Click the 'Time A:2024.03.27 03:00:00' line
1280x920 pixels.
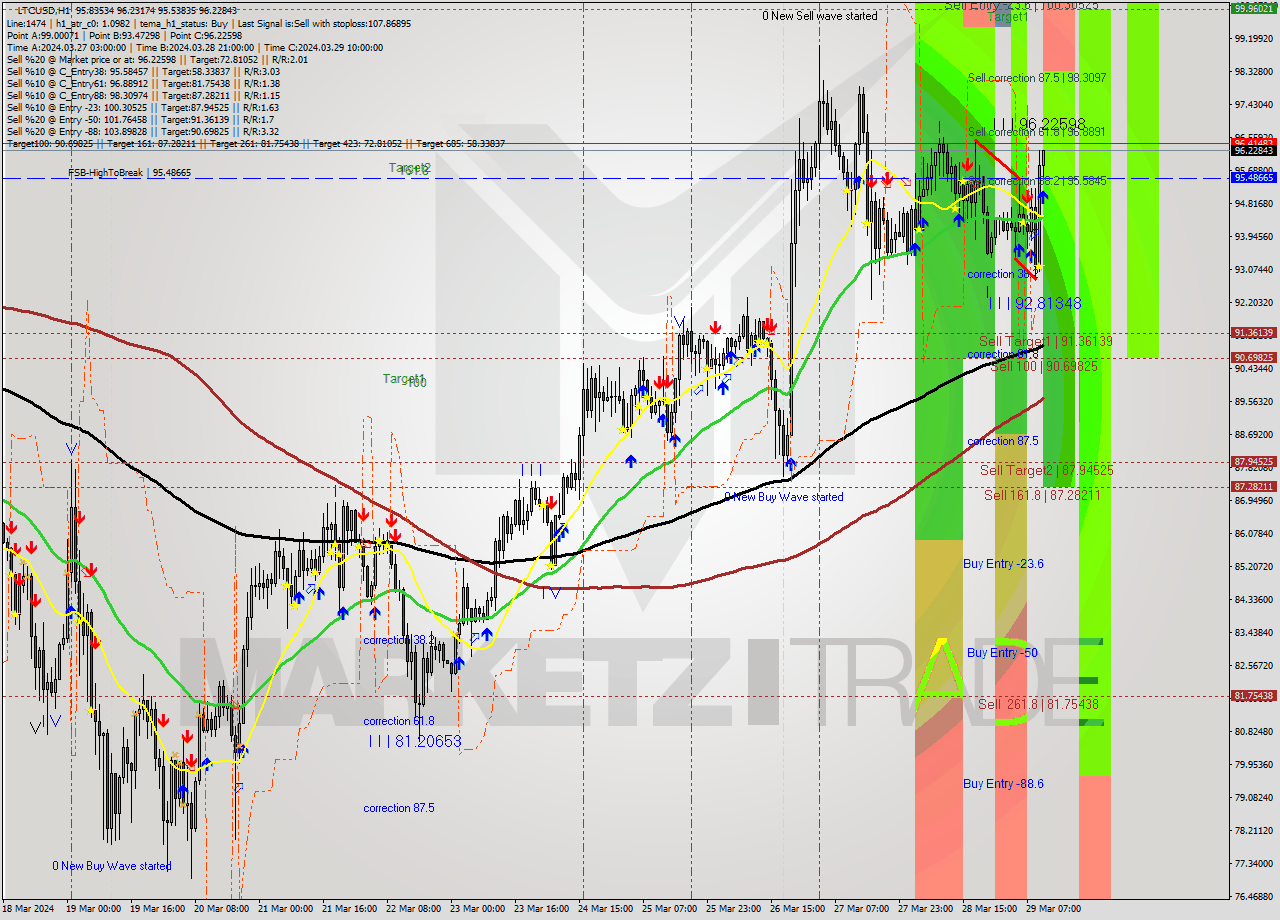pos(195,47)
